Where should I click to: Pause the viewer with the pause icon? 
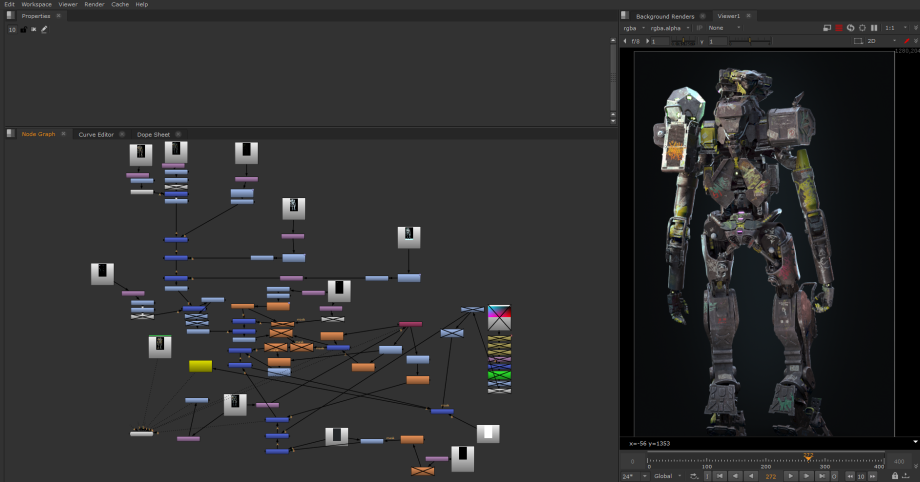[874, 28]
